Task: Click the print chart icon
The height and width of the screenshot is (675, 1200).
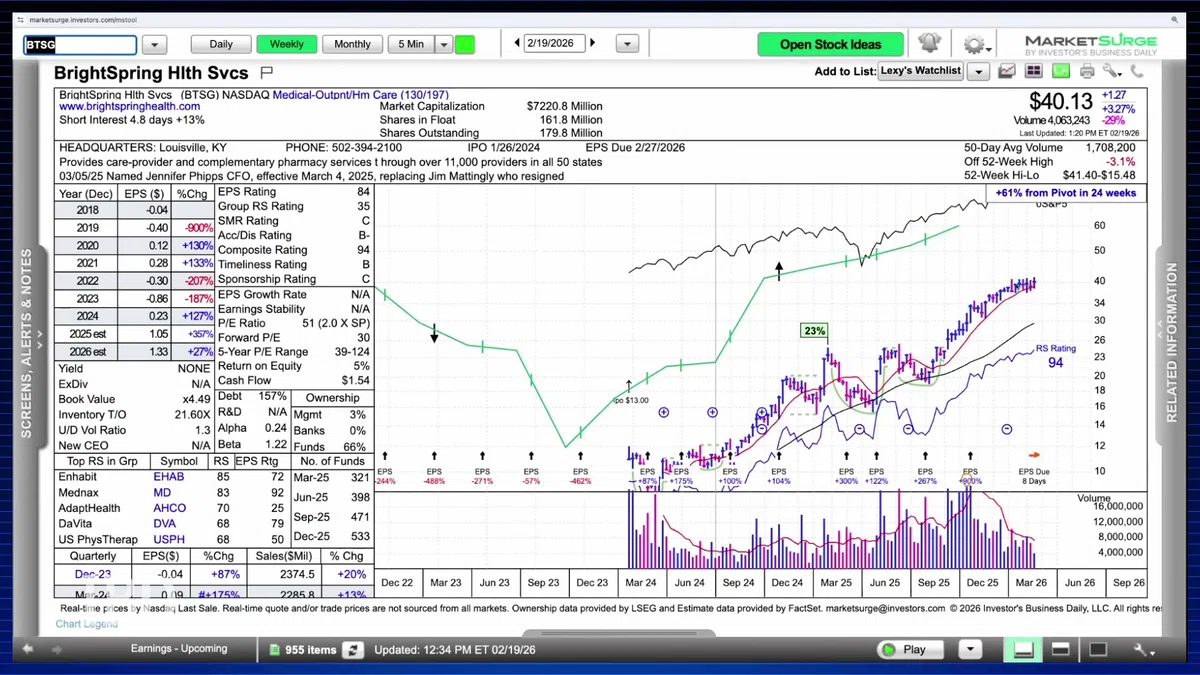Action: 1086,71
